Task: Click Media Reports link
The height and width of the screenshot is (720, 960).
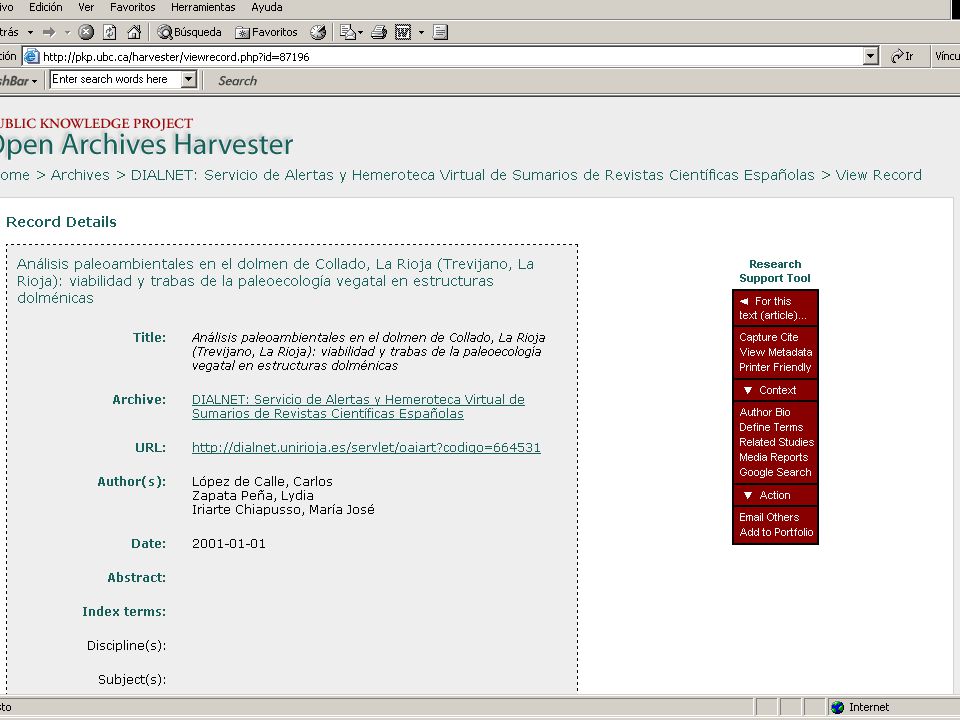Action: (x=773, y=457)
